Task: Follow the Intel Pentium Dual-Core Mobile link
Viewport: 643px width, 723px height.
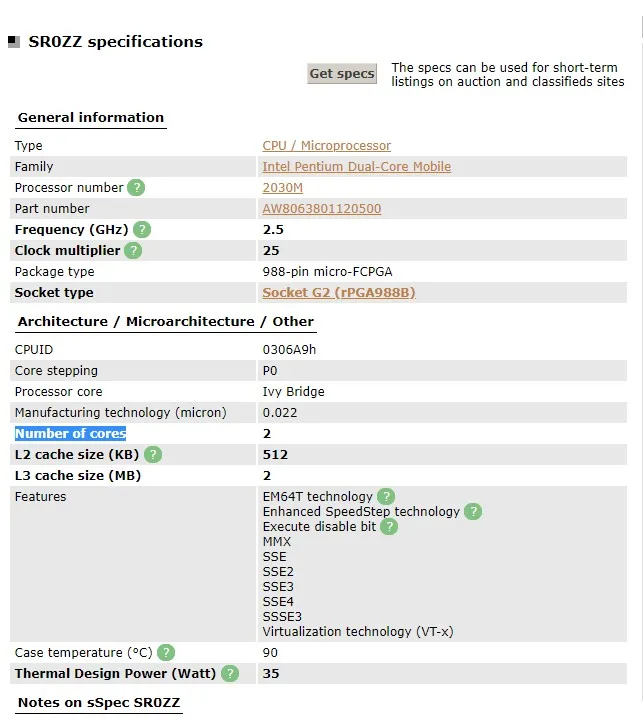Action: tap(357, 166)
